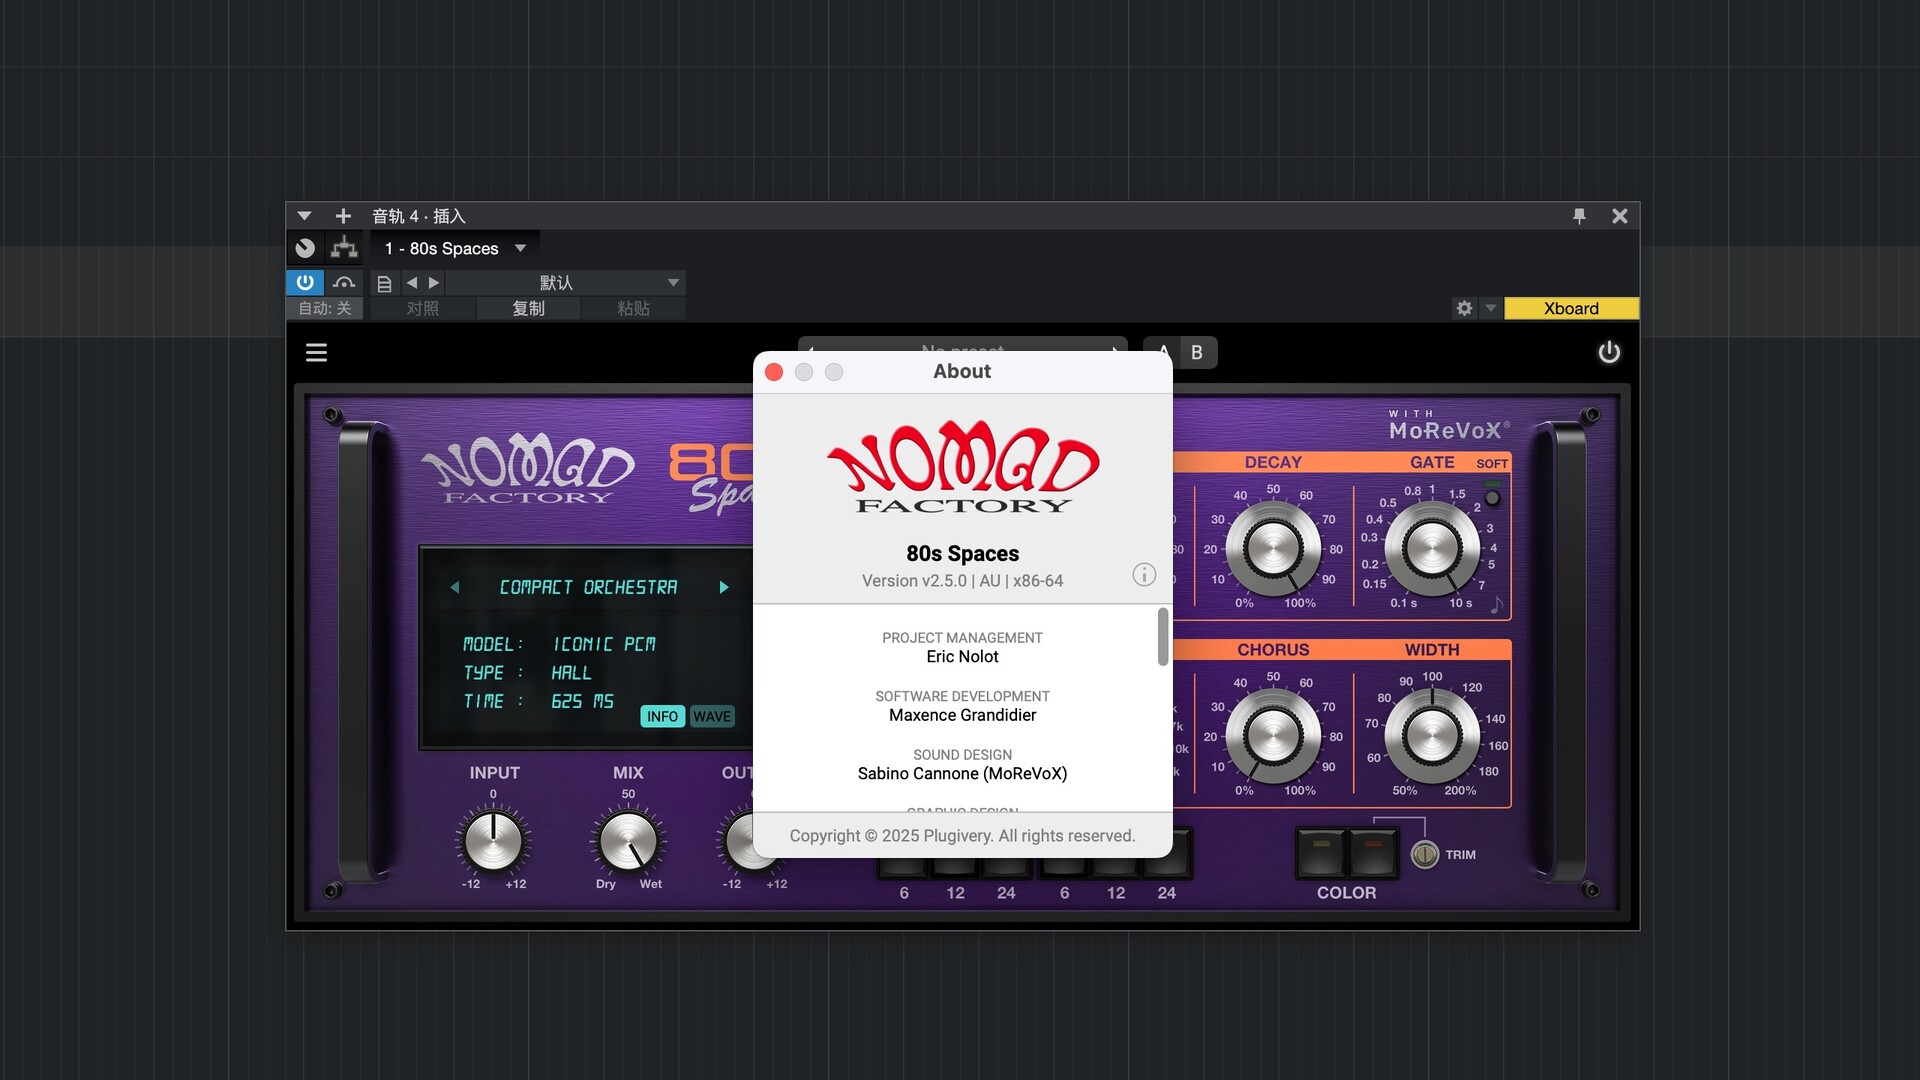This screenshot has height=1080, width=1920.
Task: Click the INPUT gain knob
Action: [x=493, y=841]
